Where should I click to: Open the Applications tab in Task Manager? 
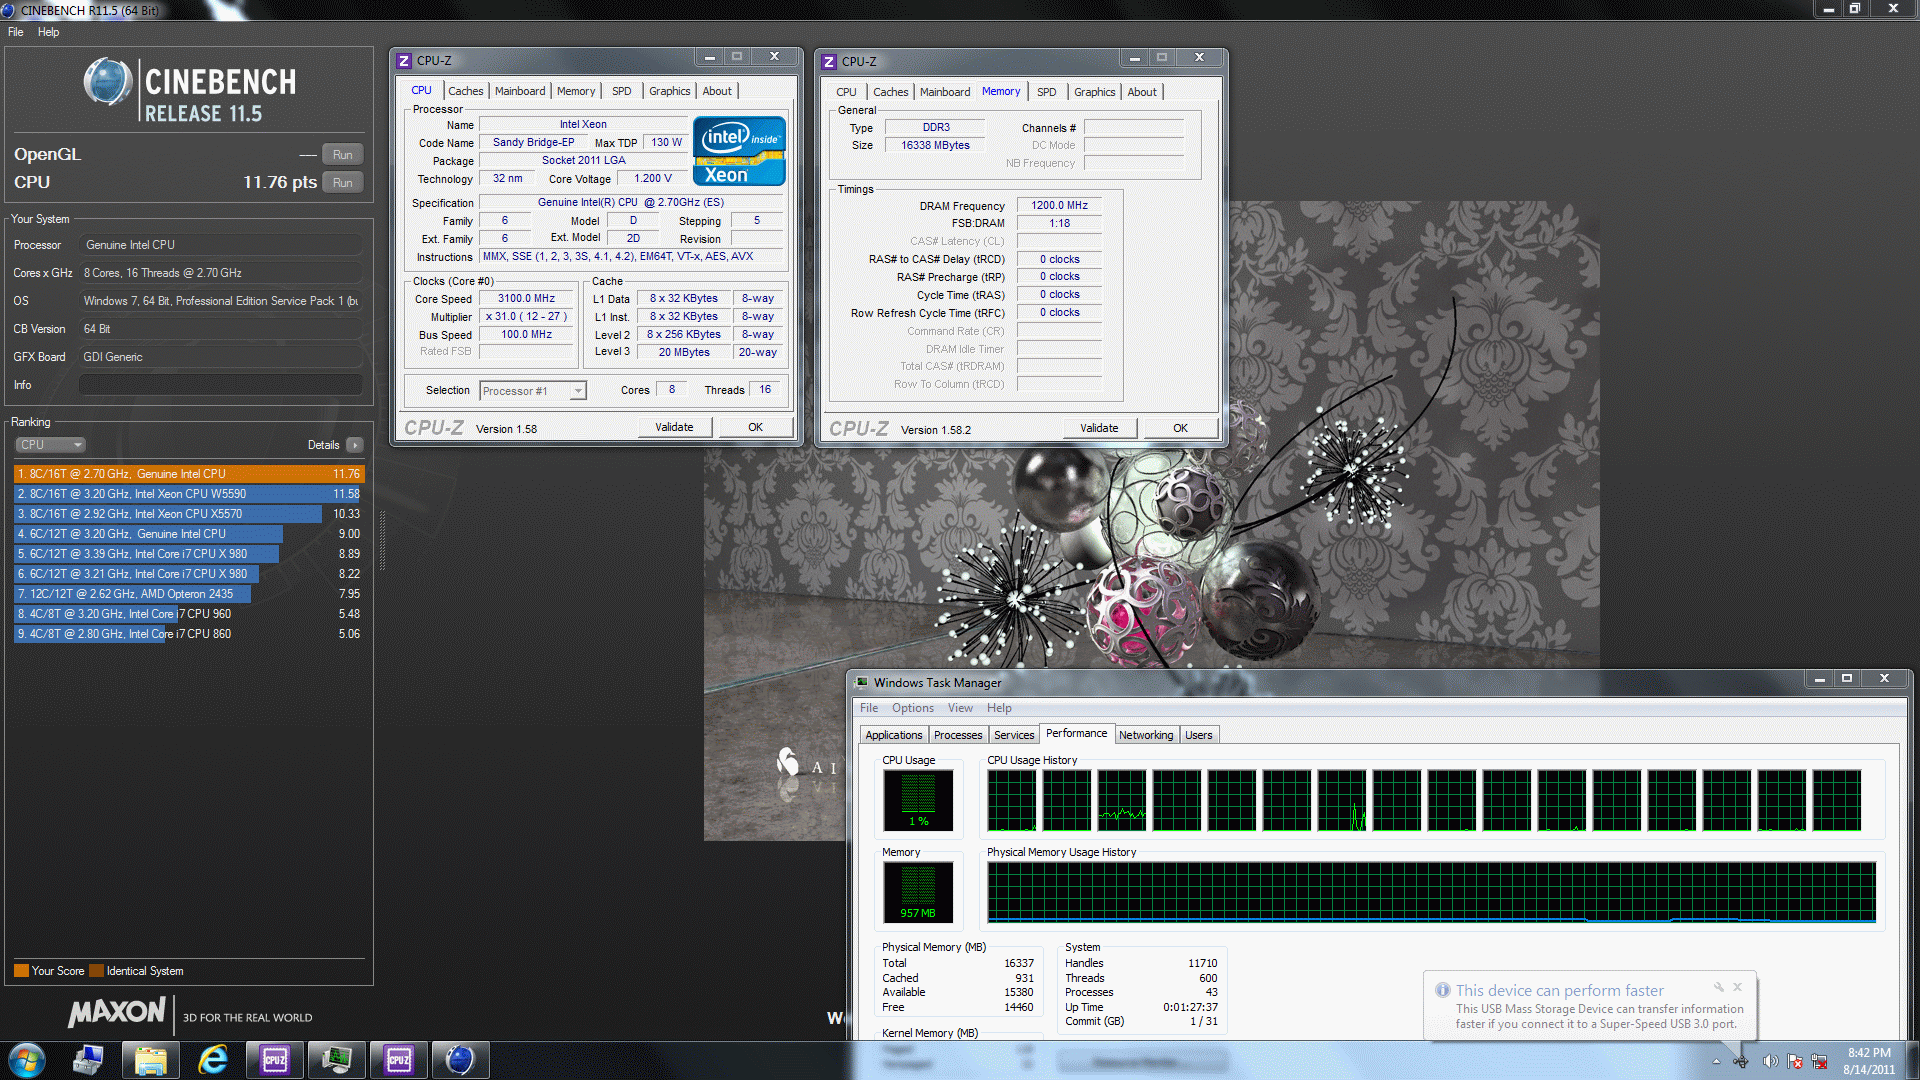point(894,735)
